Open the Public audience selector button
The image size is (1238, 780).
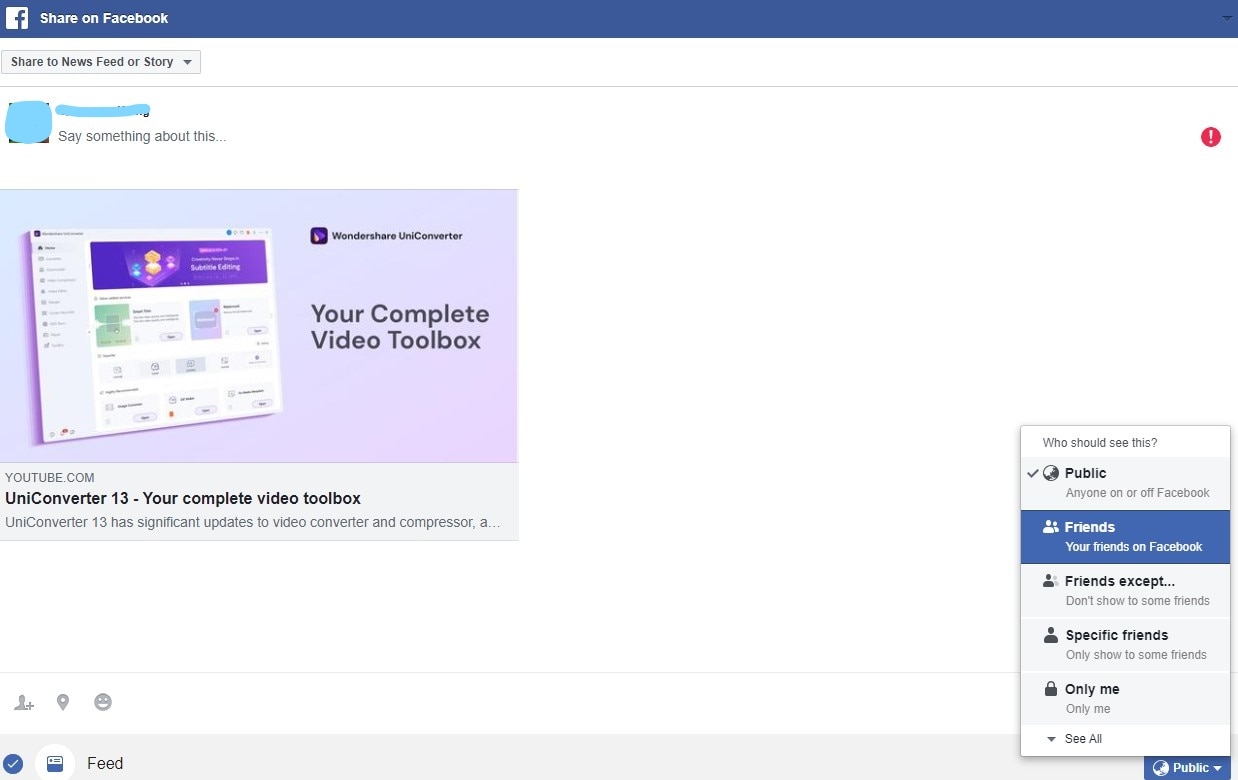[1187, 768]
